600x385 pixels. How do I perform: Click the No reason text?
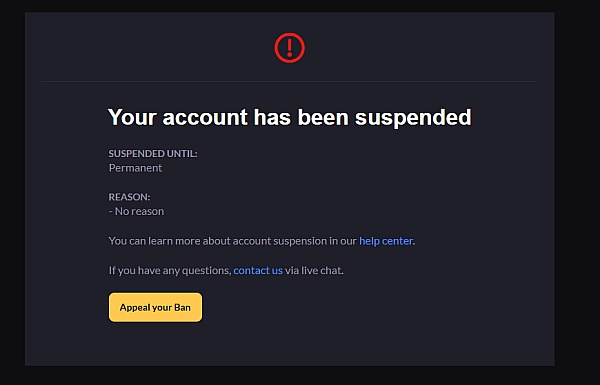click(139, 211)
